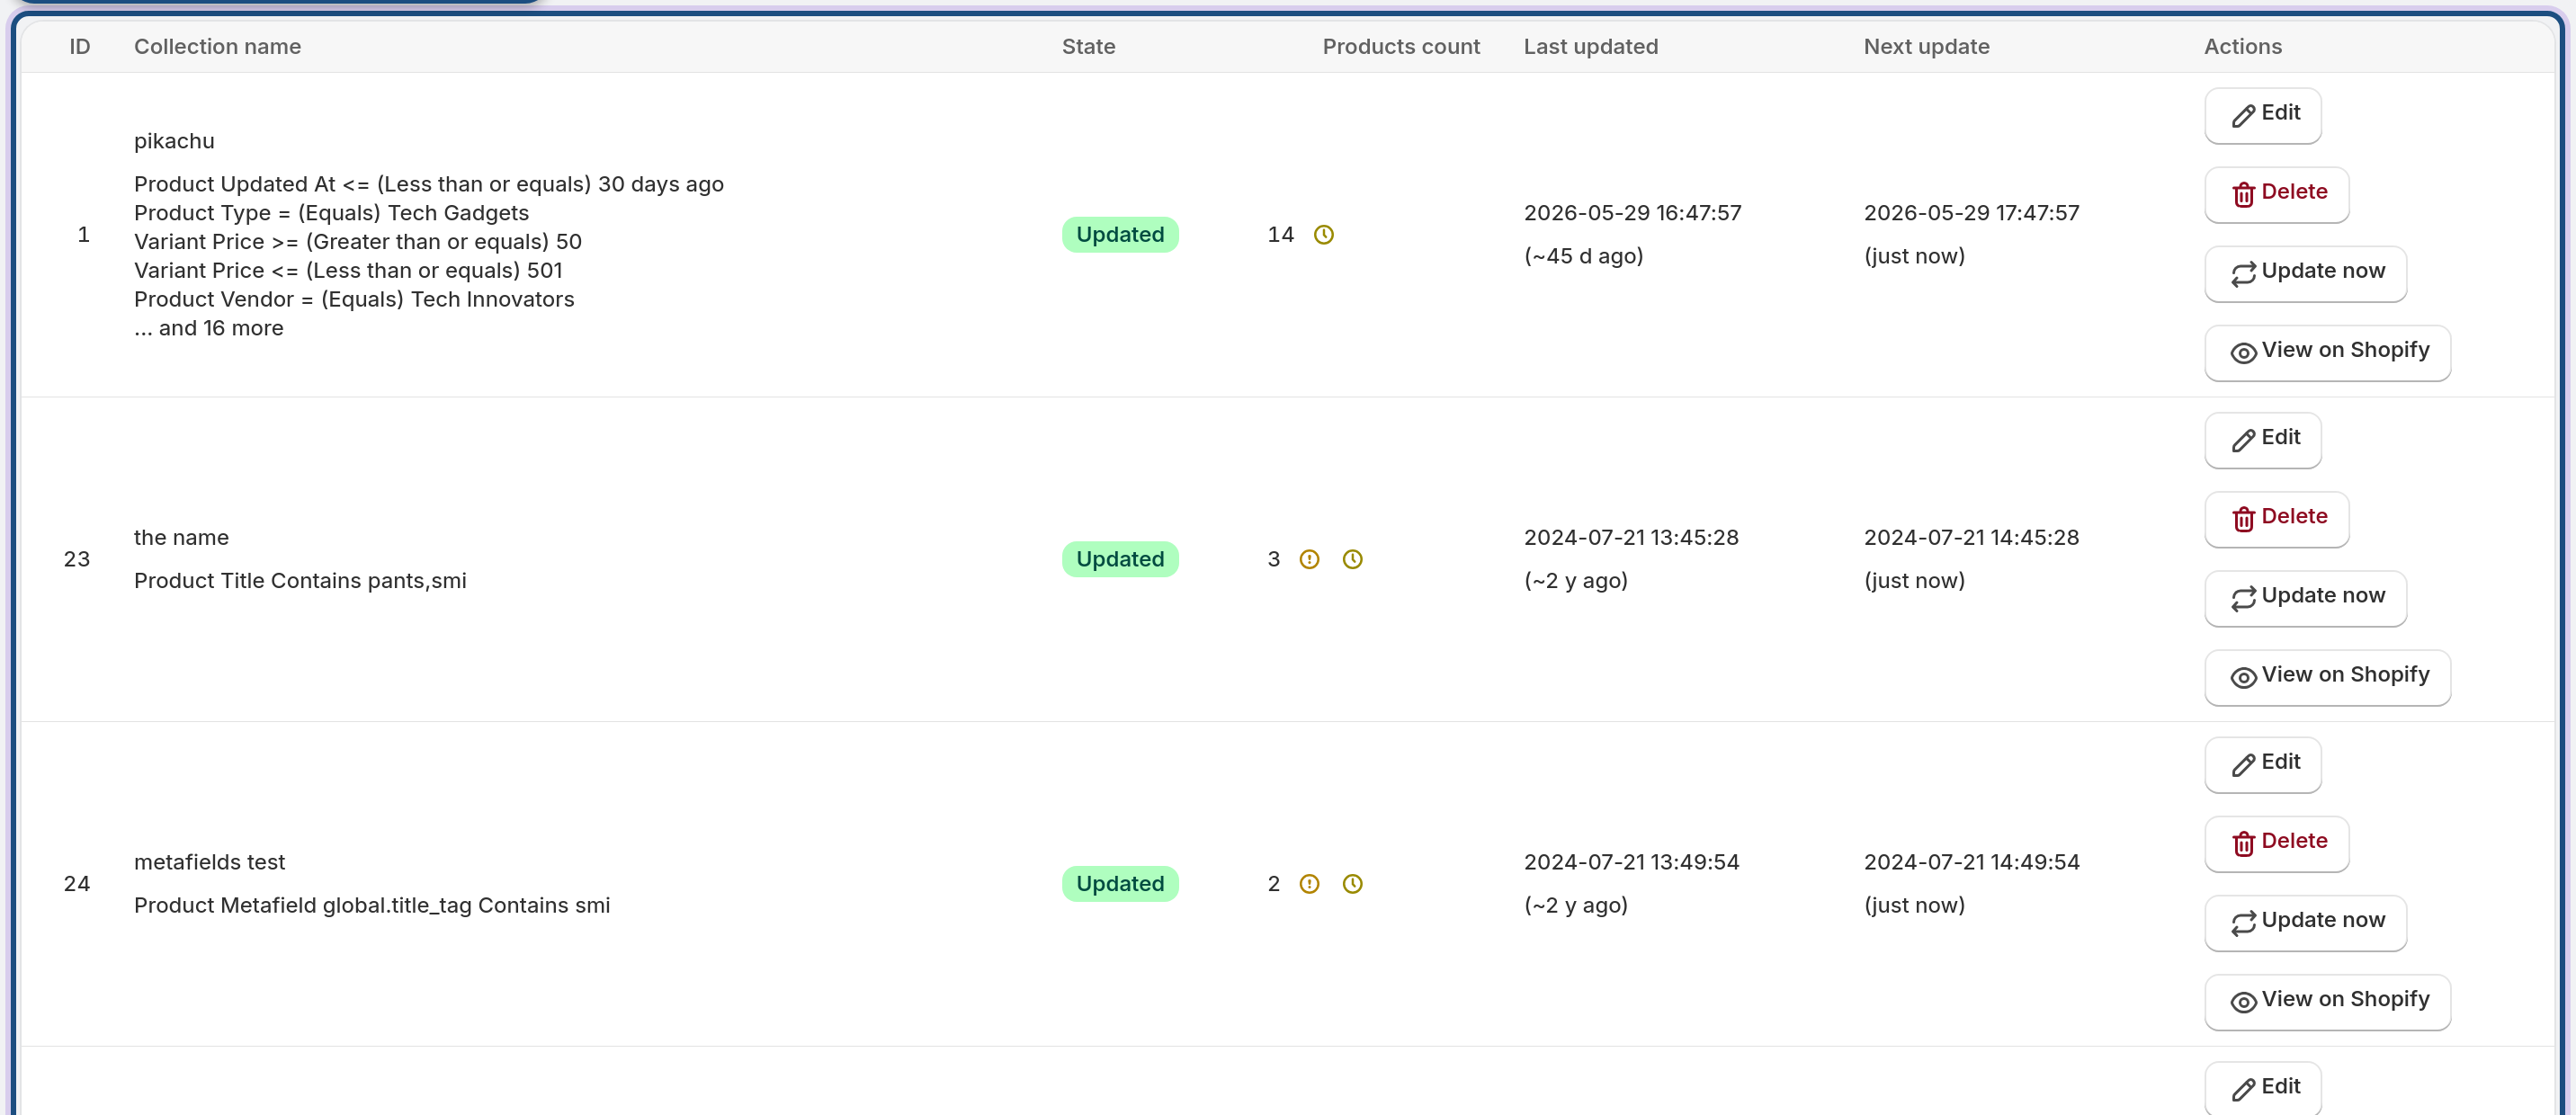Edit the pikachu collection

[x=2263, y=115]
